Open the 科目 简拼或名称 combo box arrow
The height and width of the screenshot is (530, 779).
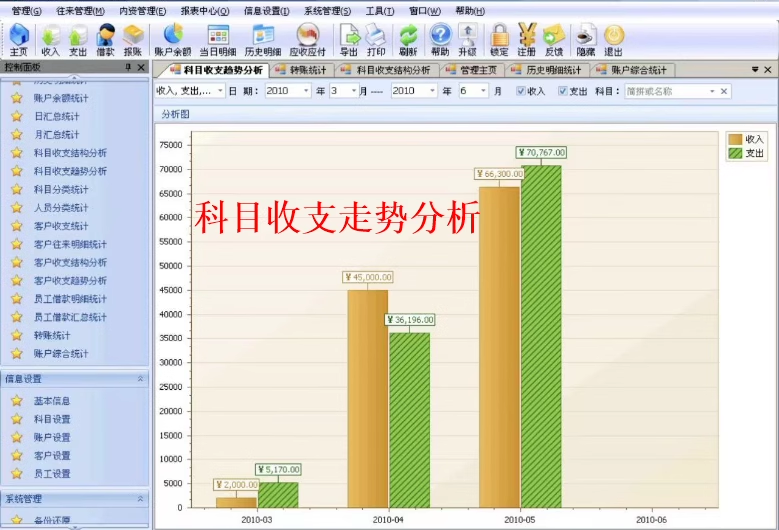[x=712, y=91]
